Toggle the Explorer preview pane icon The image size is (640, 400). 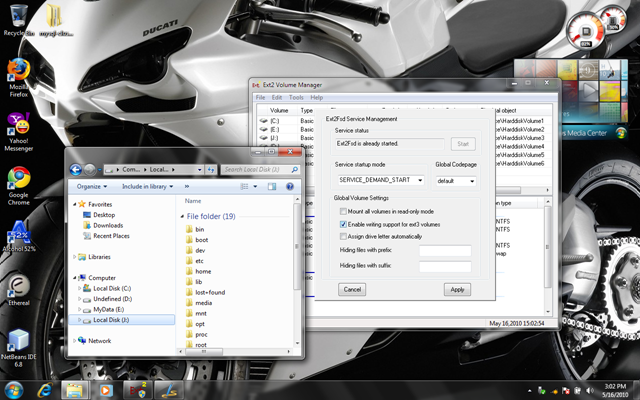(272, 187)
